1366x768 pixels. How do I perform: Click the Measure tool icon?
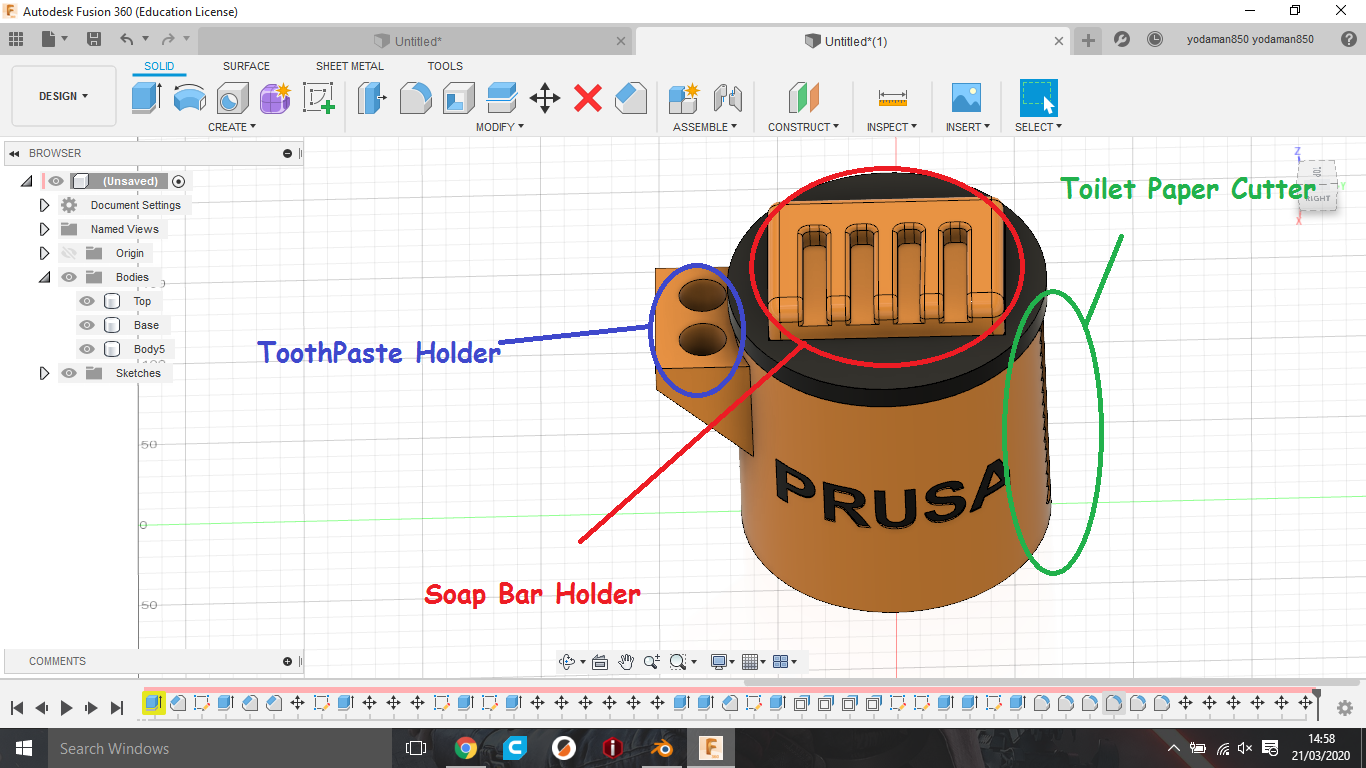click(893, 98)
